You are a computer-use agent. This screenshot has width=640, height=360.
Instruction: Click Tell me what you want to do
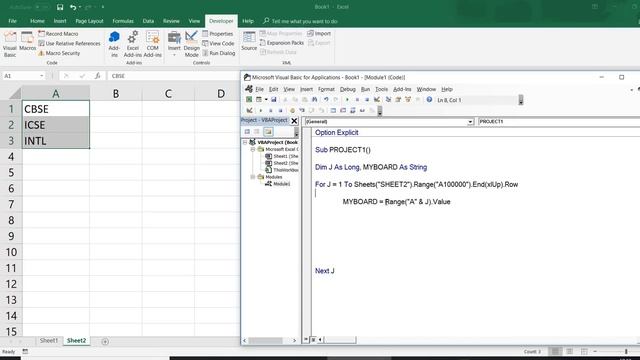click(301, 21)
